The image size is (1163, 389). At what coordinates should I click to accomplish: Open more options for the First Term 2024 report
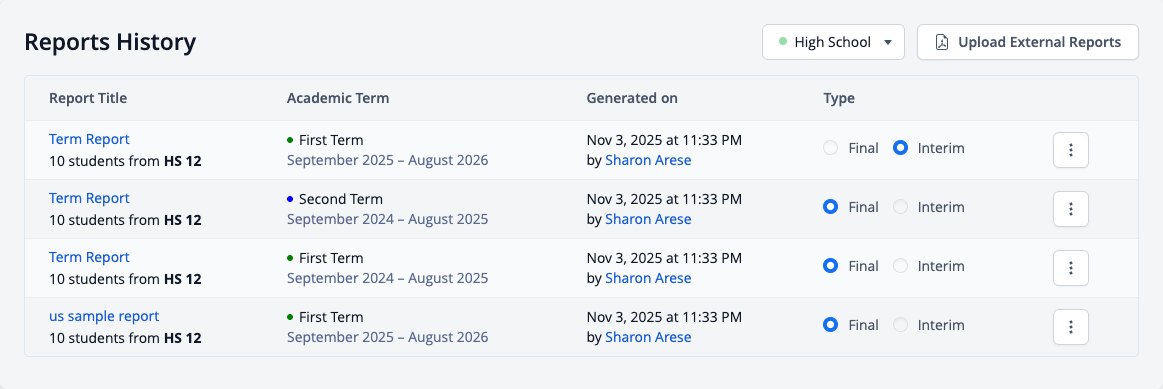pyautogui.click(x=1070, y=268)
